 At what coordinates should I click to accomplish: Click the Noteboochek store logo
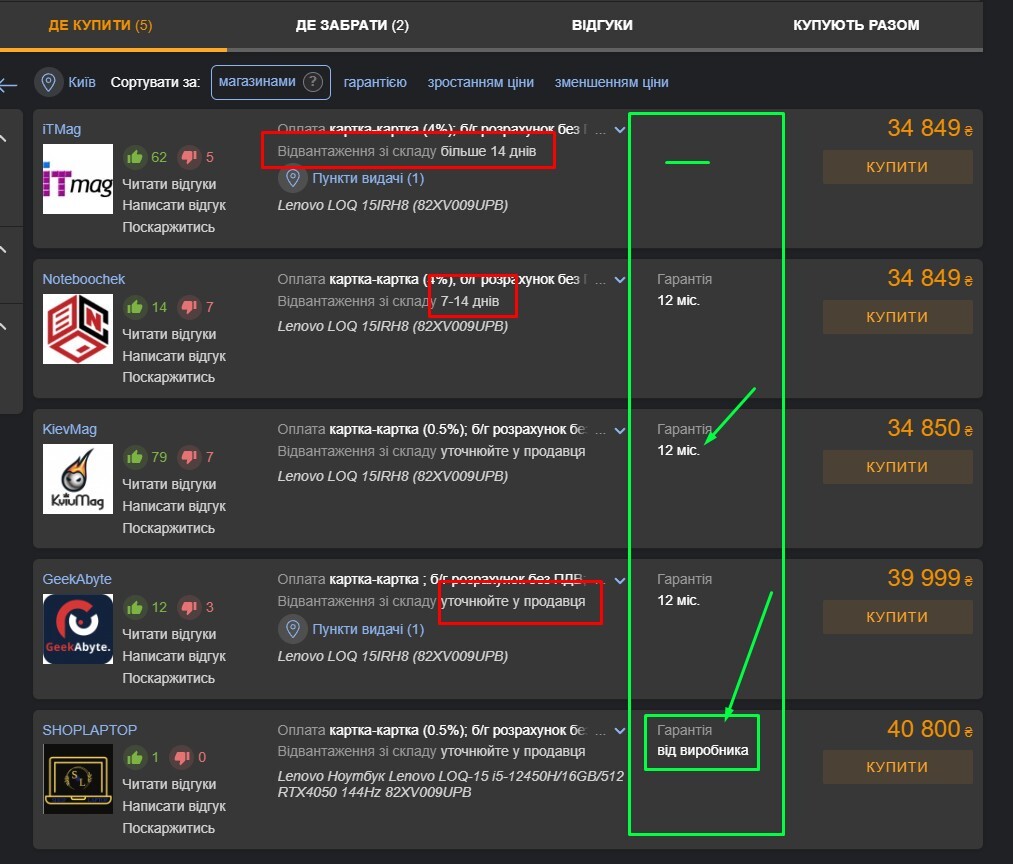click(78, 329)
